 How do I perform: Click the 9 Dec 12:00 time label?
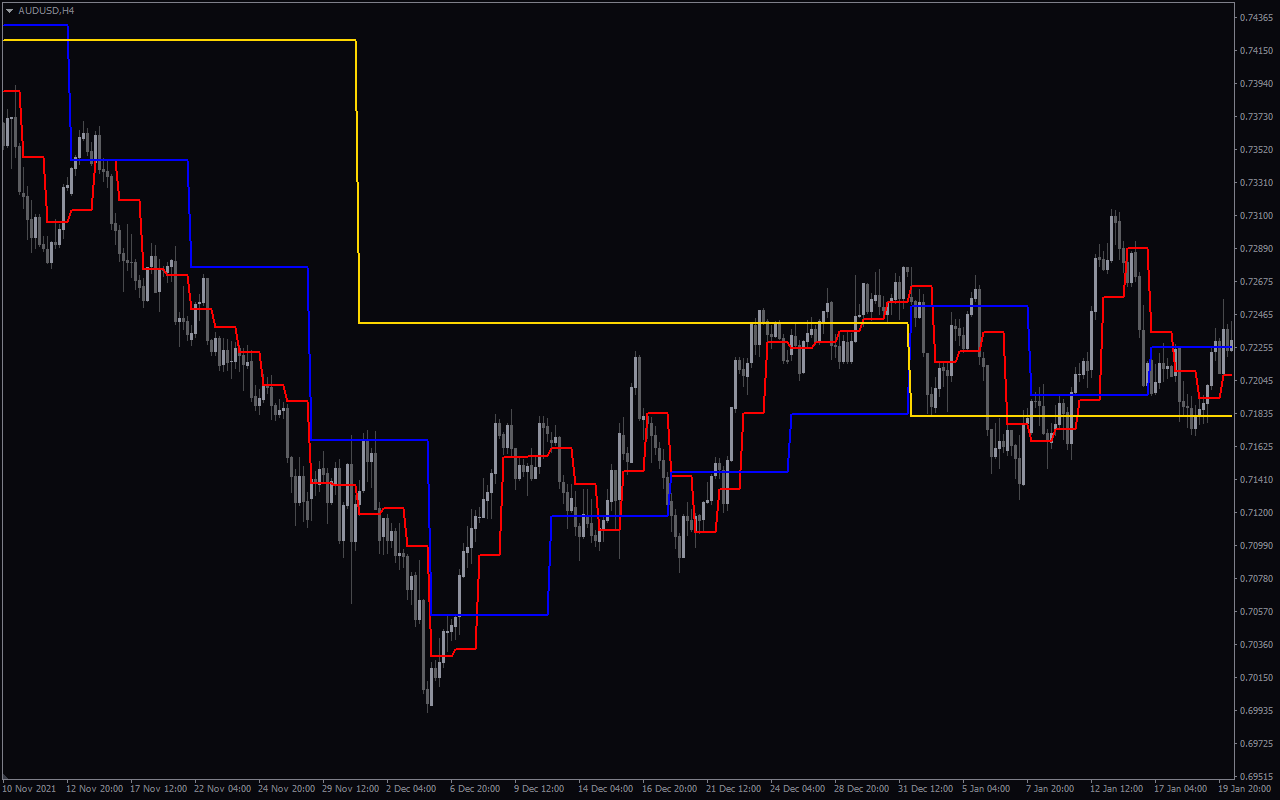point(539,789)
